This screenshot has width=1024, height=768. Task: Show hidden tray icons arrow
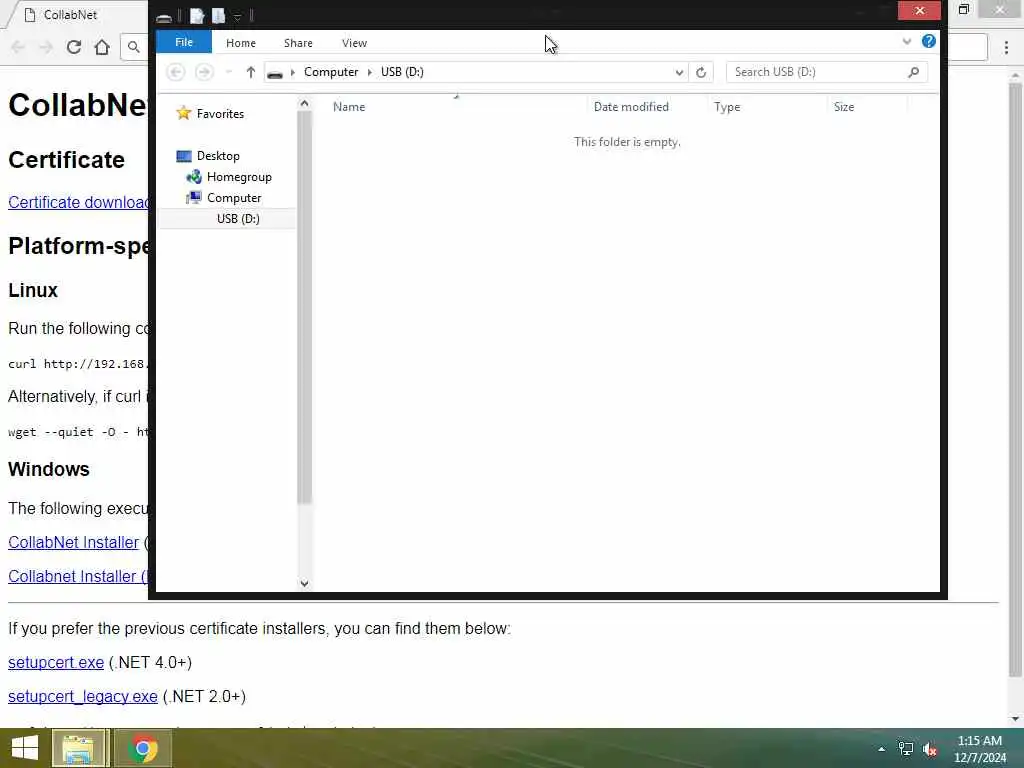(882, 749)
